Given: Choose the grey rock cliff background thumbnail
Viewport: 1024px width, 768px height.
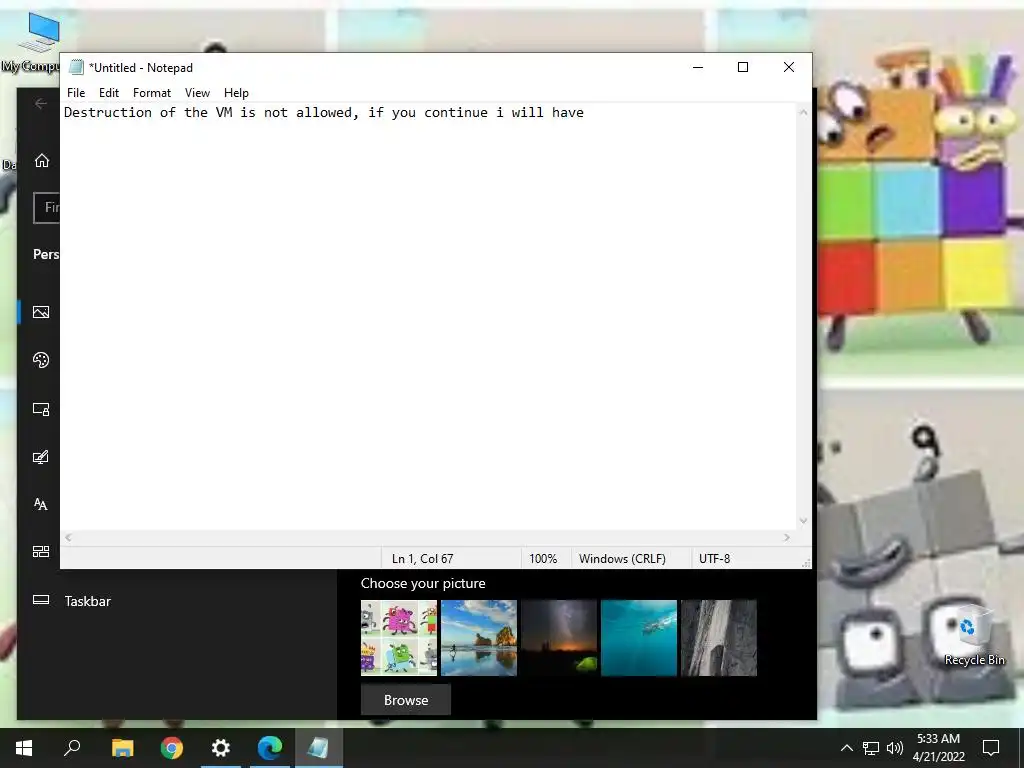Looking at the screenshot, I should click(719, 638).
